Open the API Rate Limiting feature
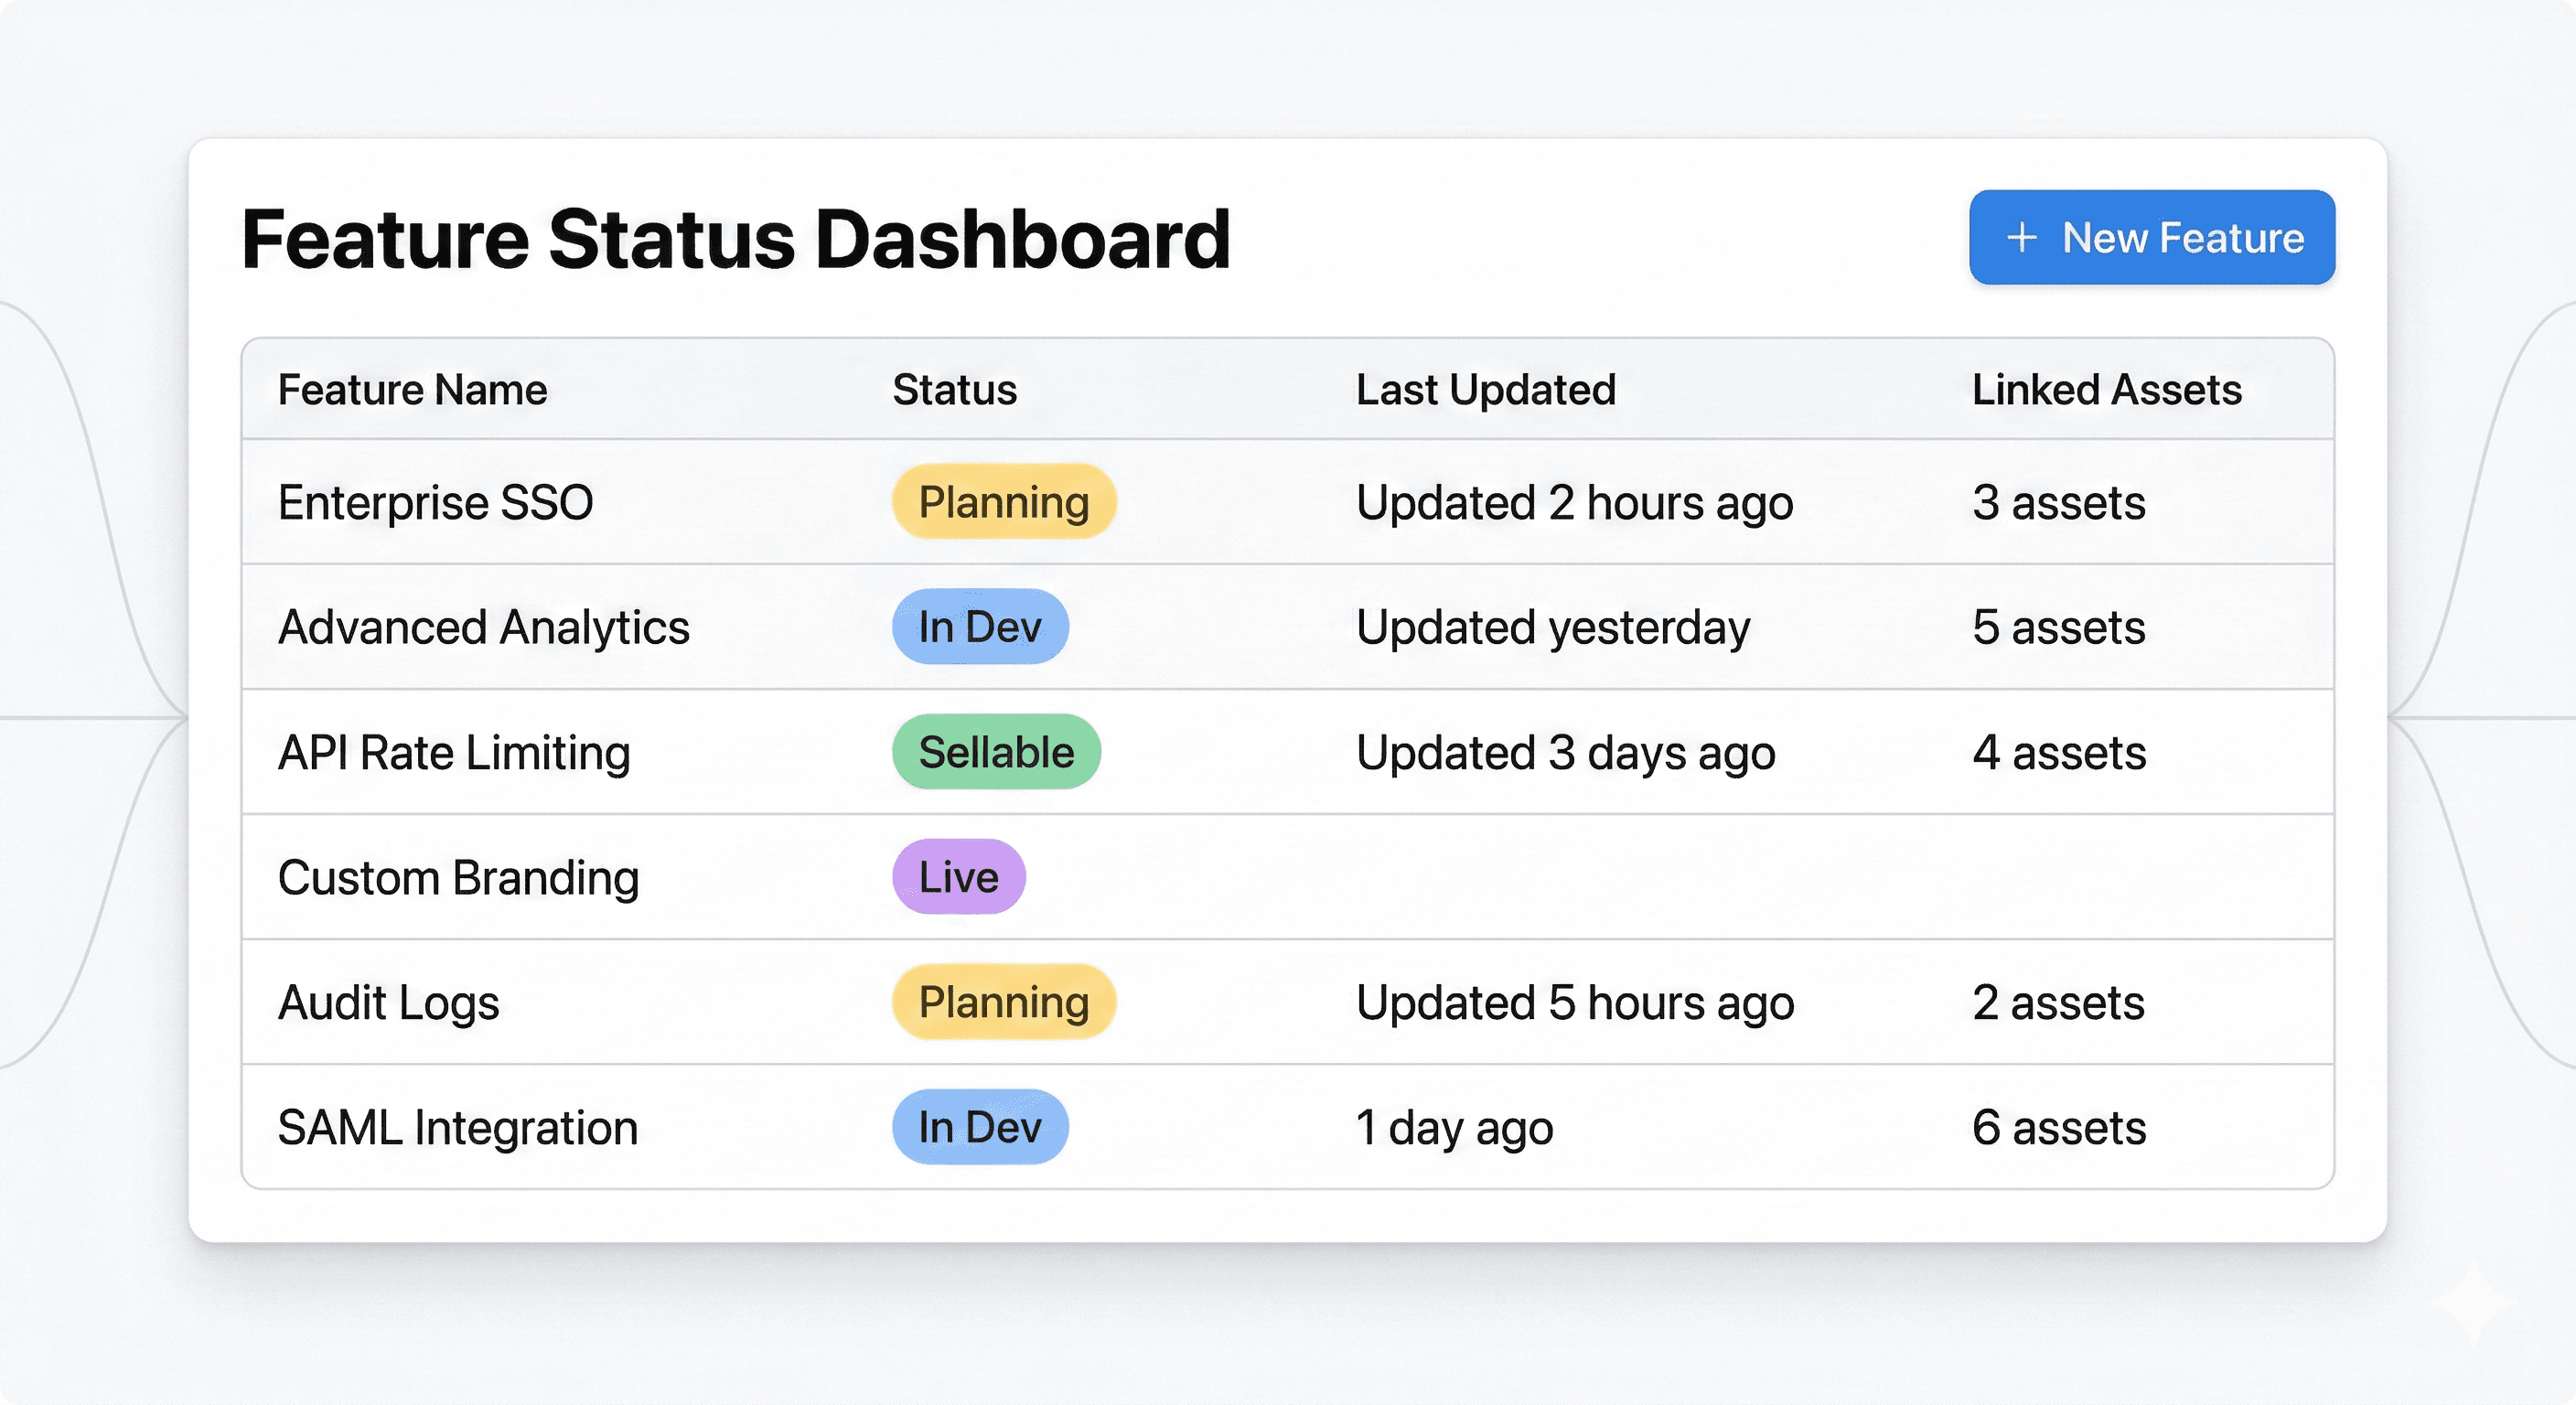This screenshot has height=1405, width=2576. pos(454,752)
